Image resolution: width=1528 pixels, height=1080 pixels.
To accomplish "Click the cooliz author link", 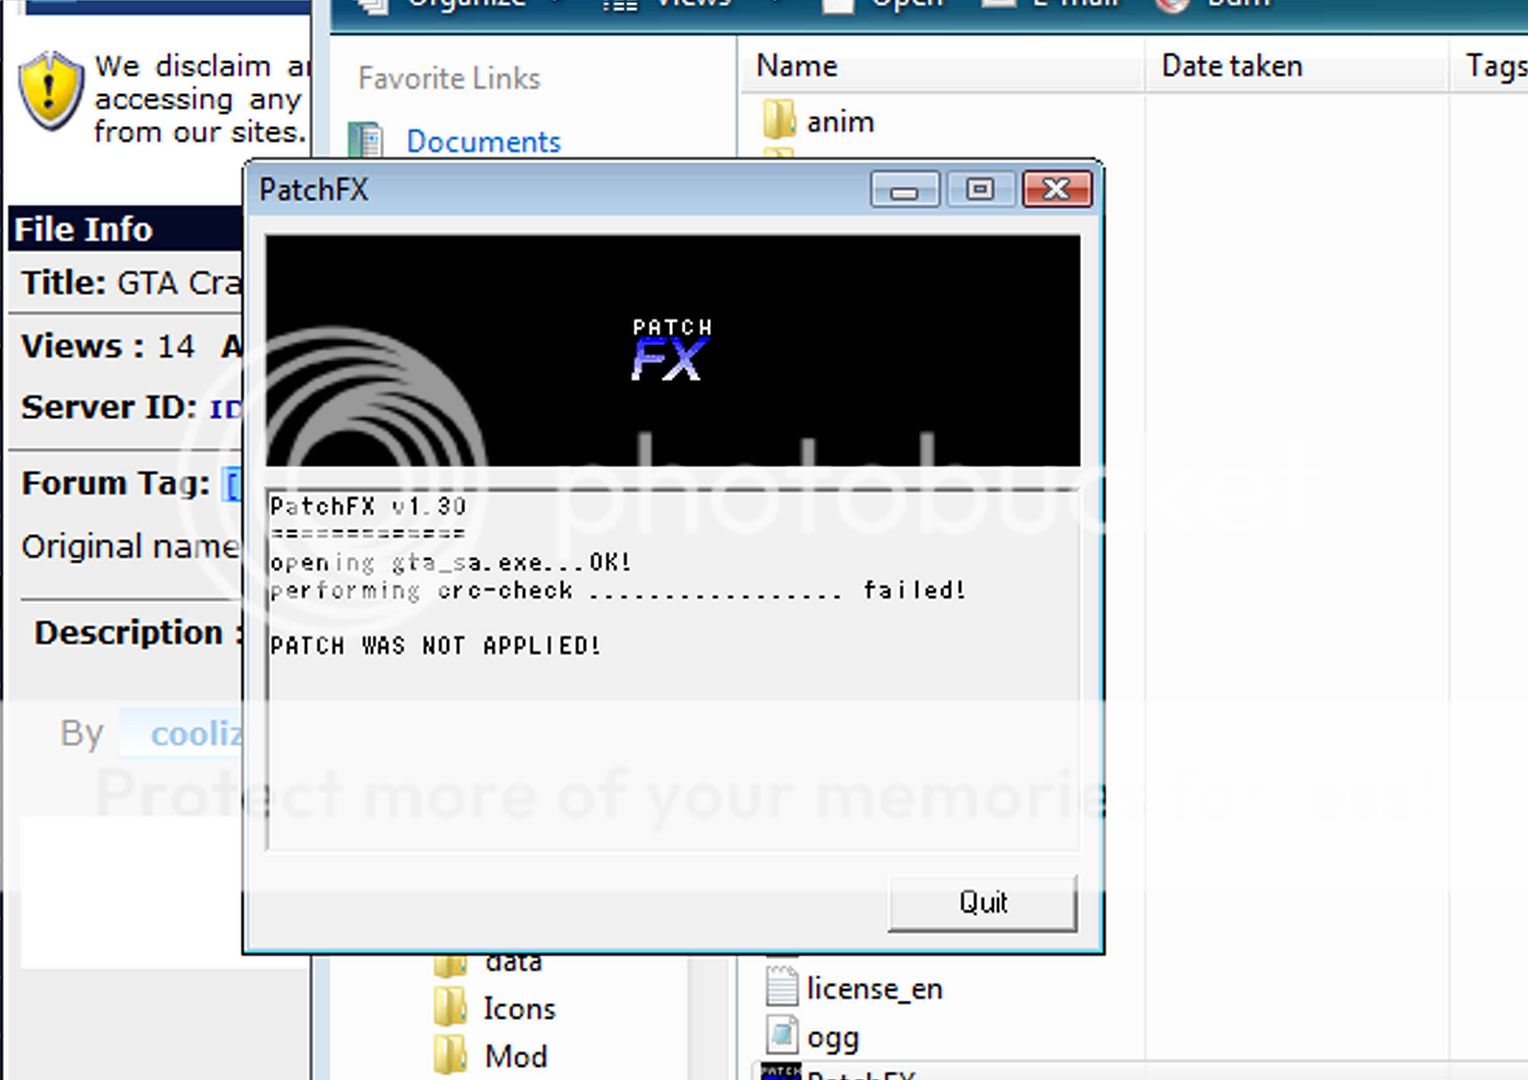I will pos(195,734).
